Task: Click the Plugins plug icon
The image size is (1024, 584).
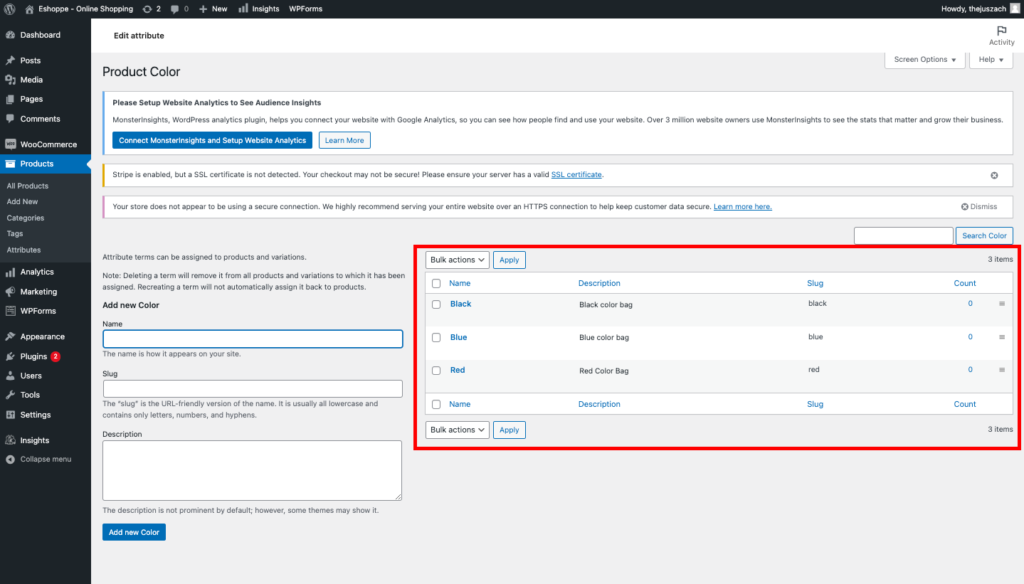Action: tap(10, 356)
